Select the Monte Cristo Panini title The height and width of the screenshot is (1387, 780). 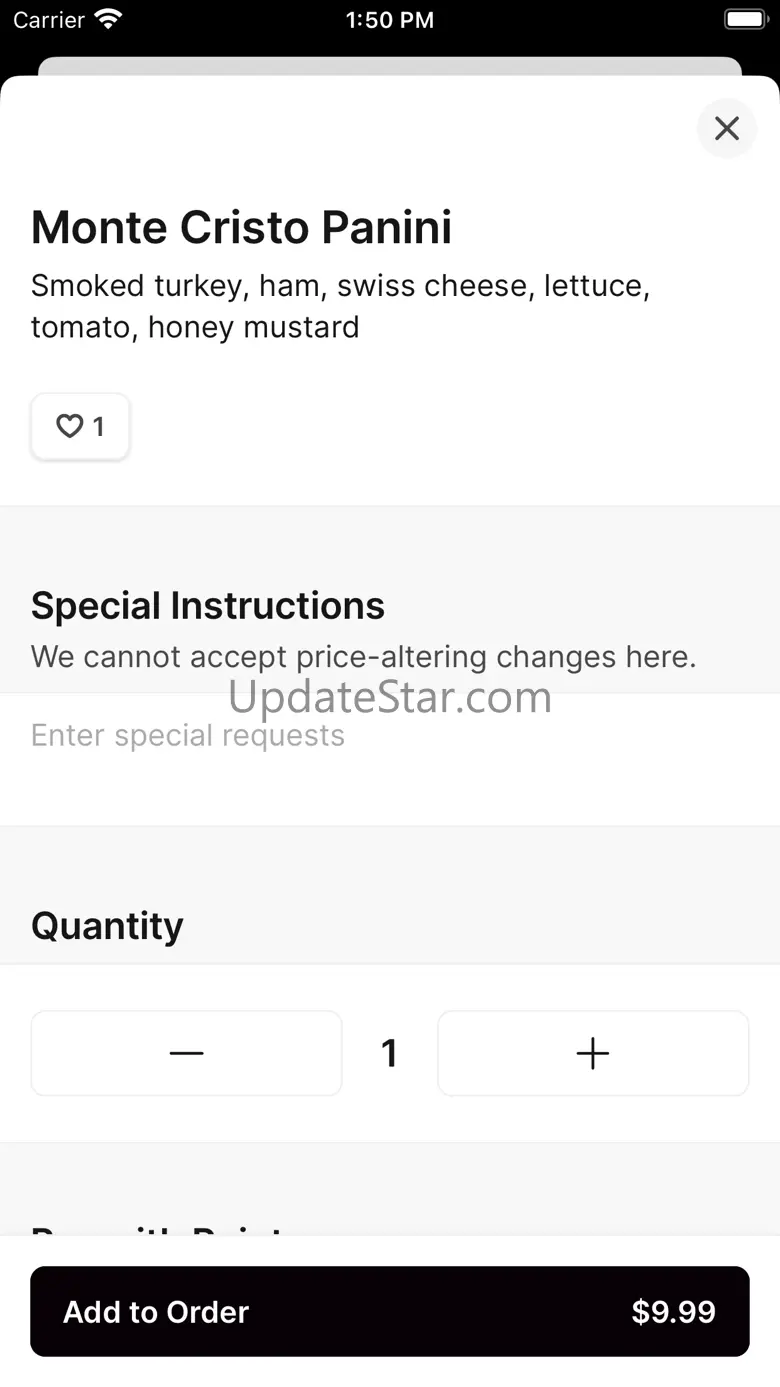coord(241,227)
